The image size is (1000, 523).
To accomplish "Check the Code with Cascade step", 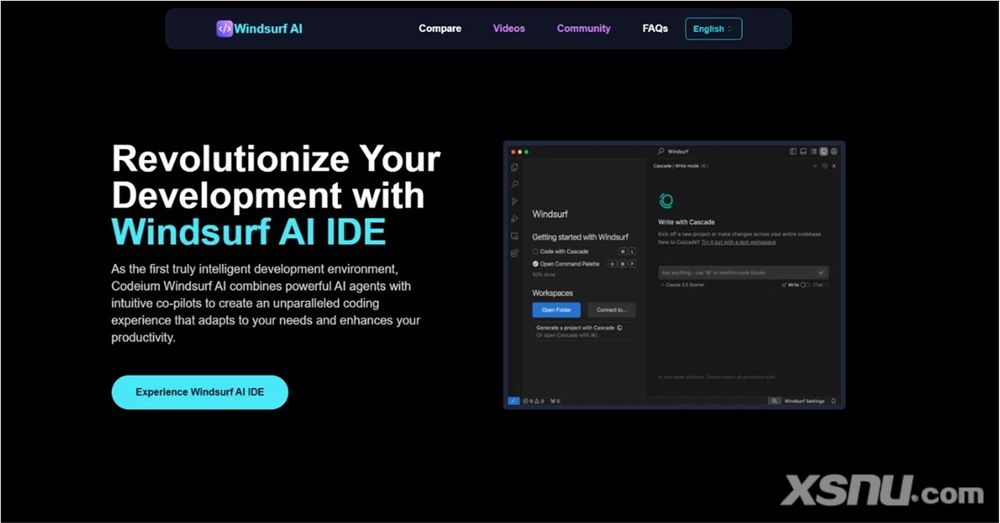I will [x=536, y=251].
